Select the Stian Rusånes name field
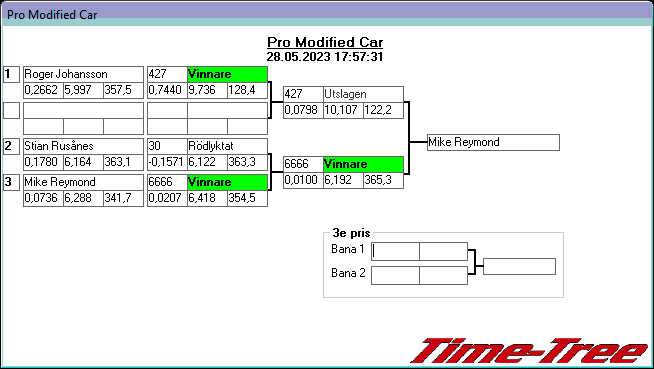 (83, 146)
